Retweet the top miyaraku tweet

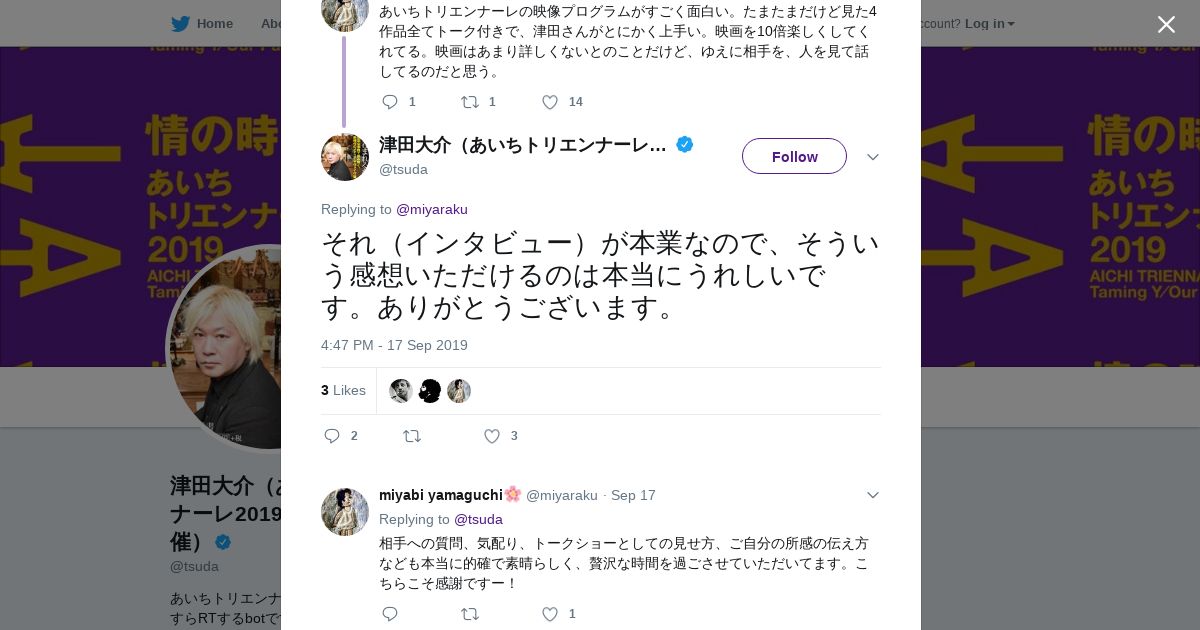point(469,102)
